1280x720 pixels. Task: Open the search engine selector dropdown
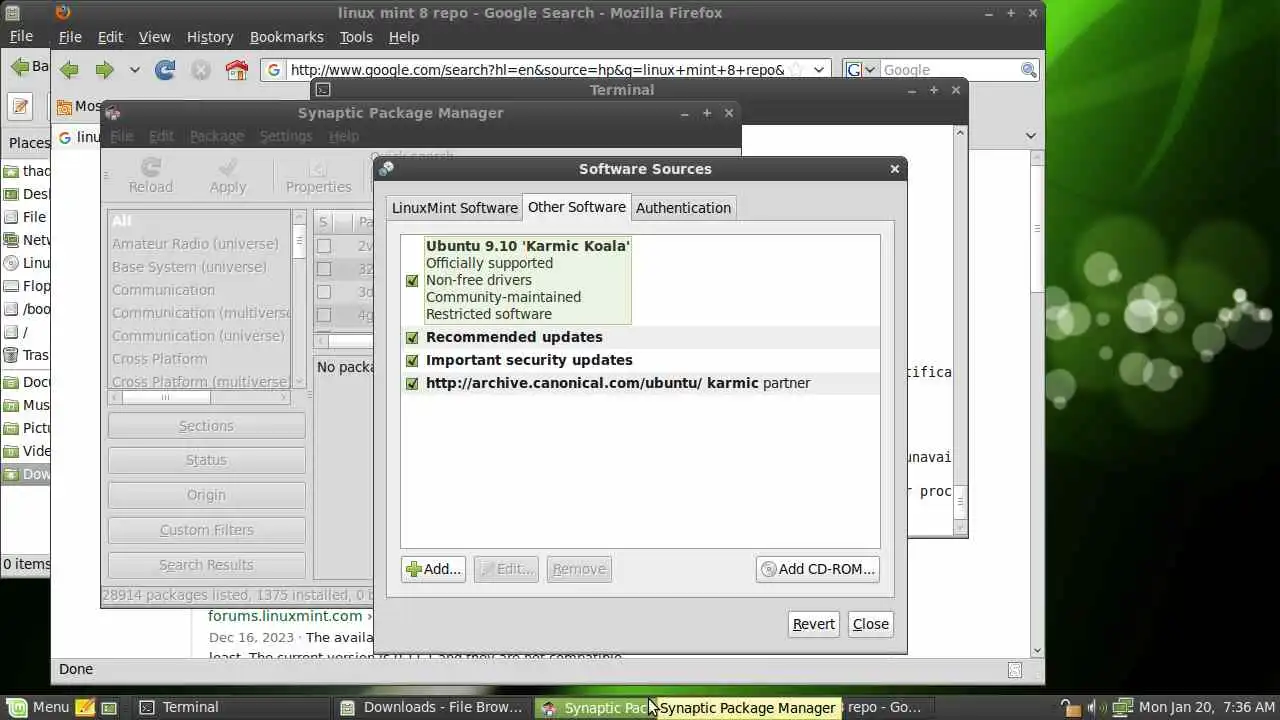861,70
